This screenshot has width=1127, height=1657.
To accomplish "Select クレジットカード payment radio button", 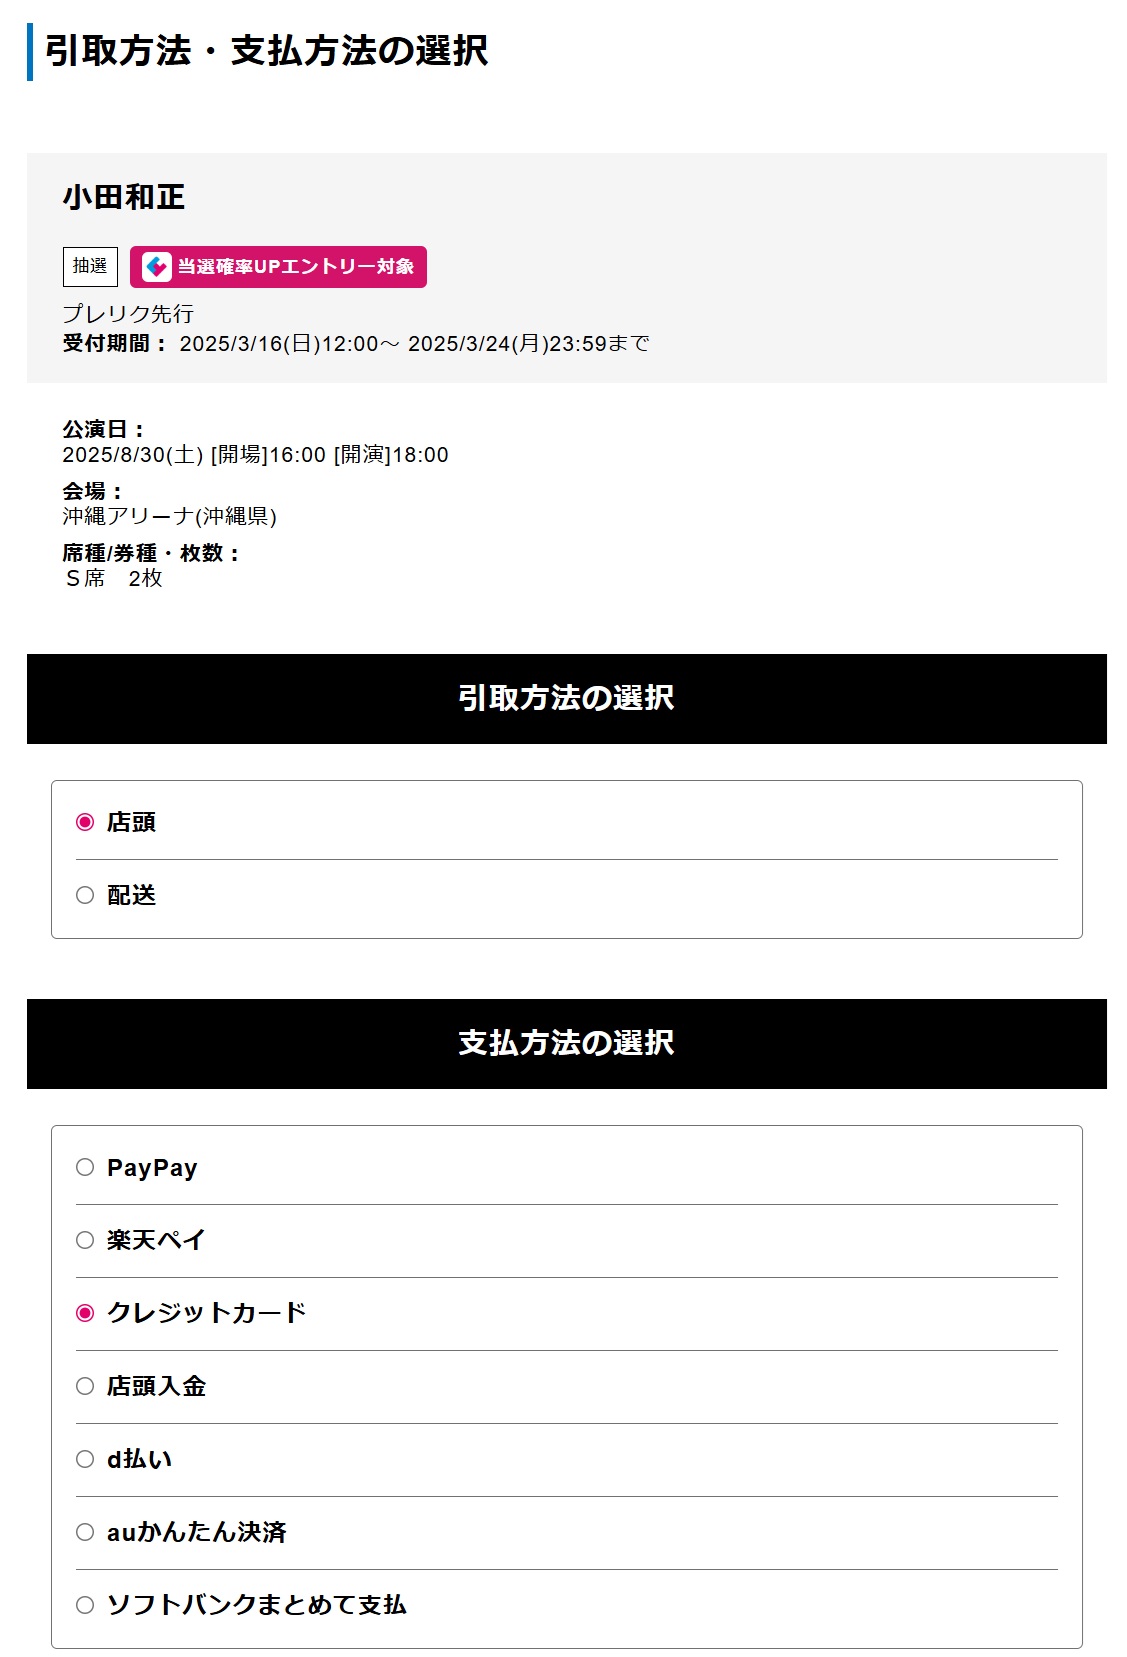I will tap(85, 1313).
